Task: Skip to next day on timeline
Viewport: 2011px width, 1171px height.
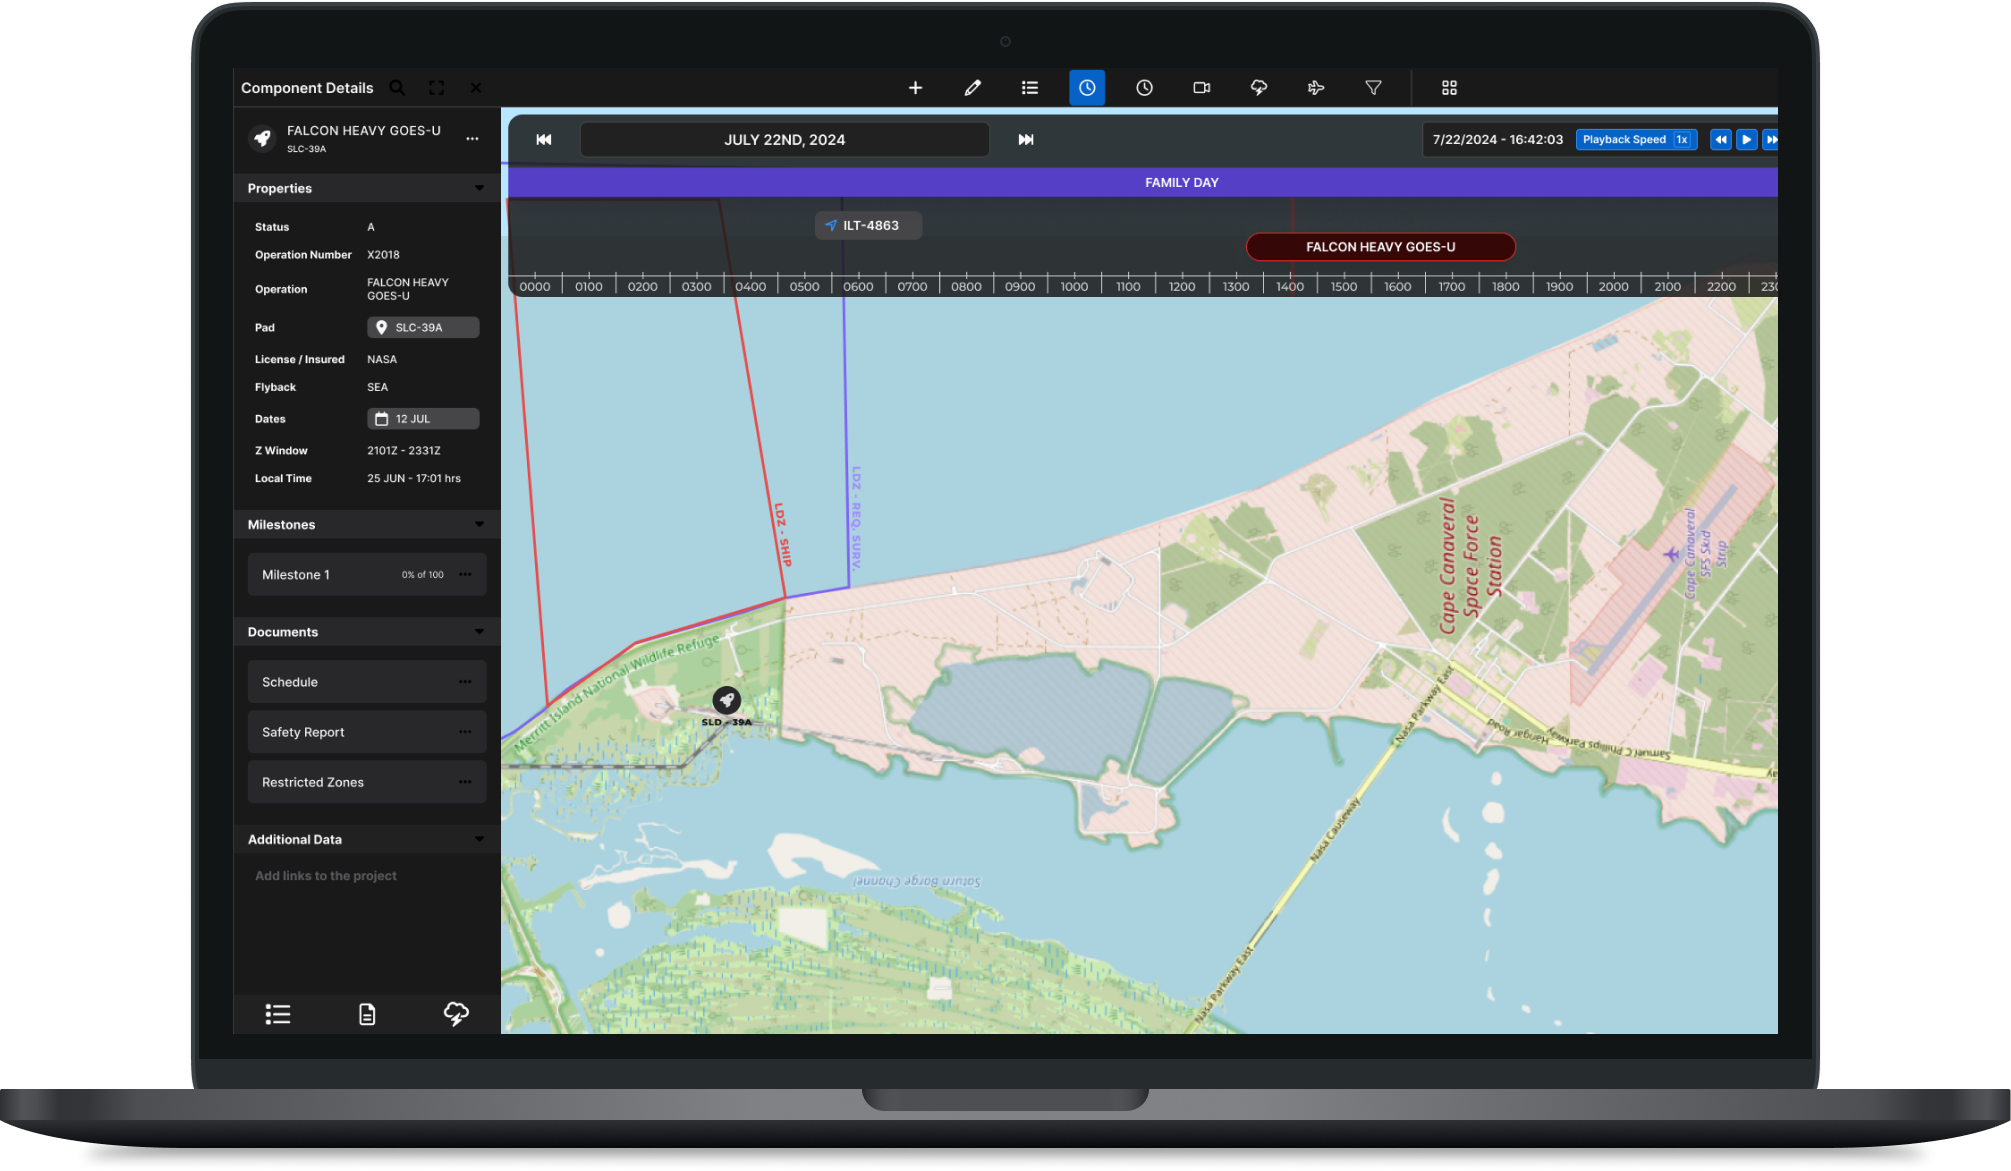Action: [1026, 140]
